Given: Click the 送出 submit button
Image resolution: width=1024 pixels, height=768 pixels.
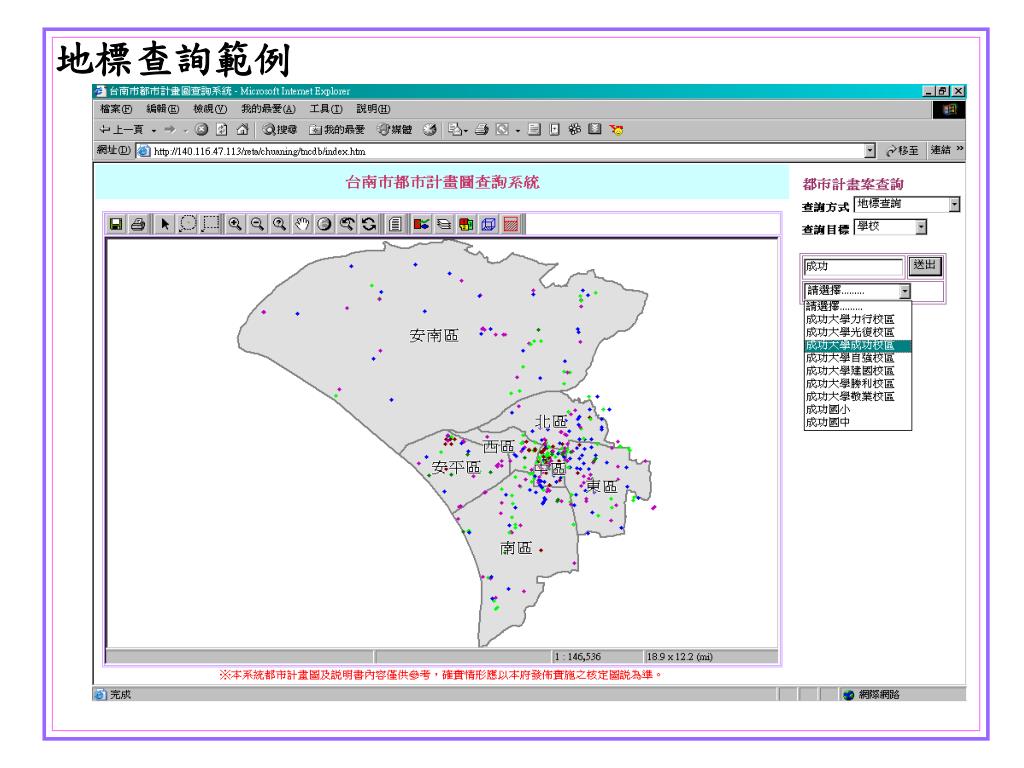Looking at the screenshot, I should [x=925, y=265].
